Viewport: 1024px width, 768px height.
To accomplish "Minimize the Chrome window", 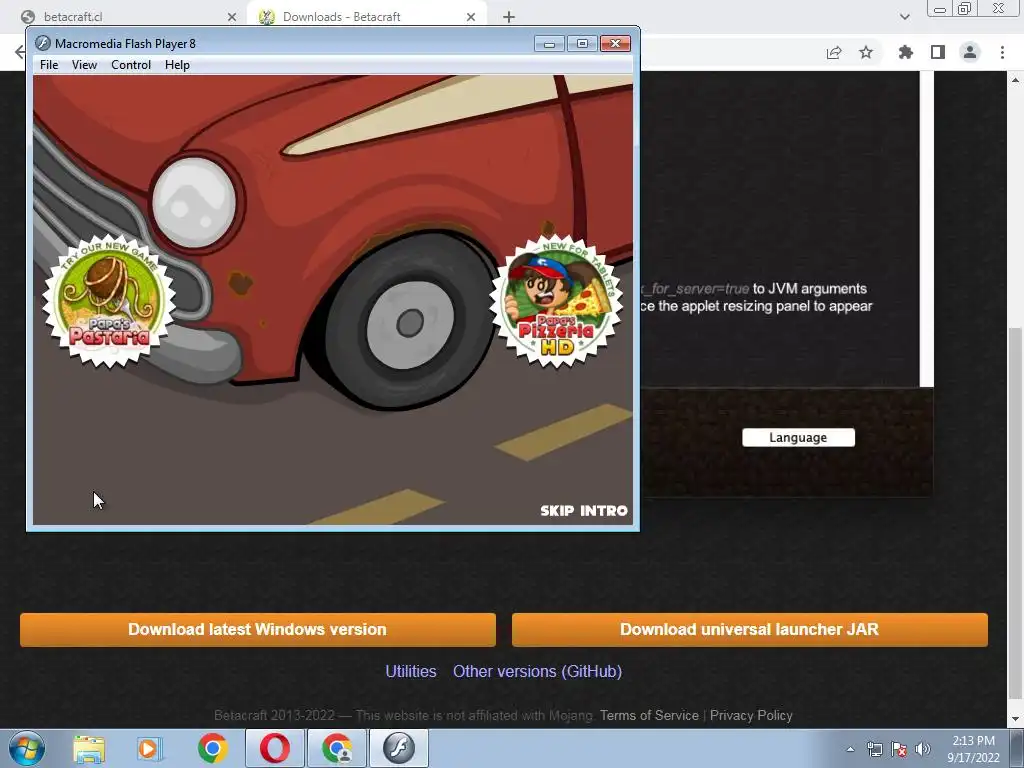I will [940, 9].
